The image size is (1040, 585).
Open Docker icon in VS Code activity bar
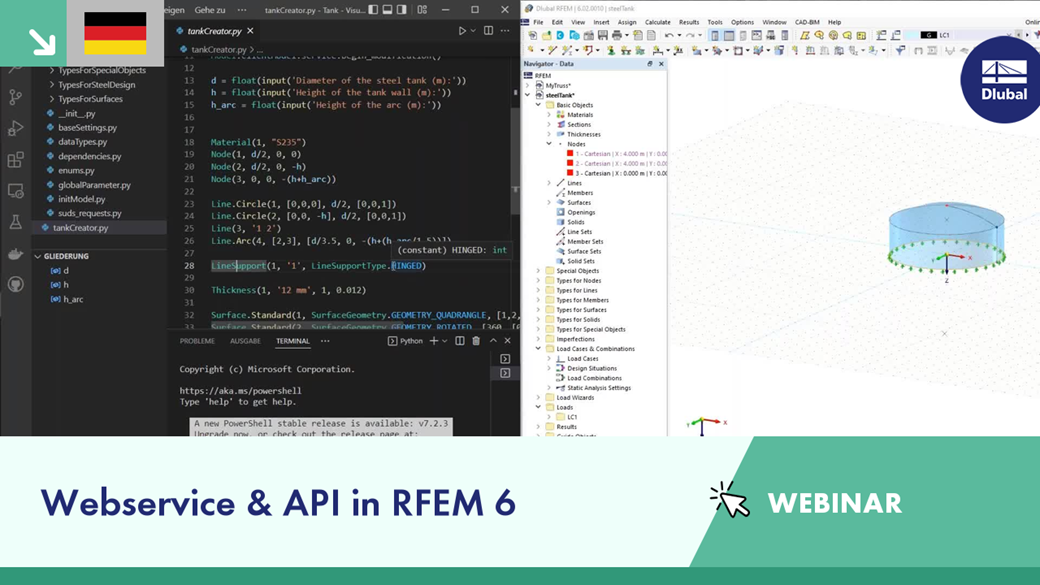16,253
